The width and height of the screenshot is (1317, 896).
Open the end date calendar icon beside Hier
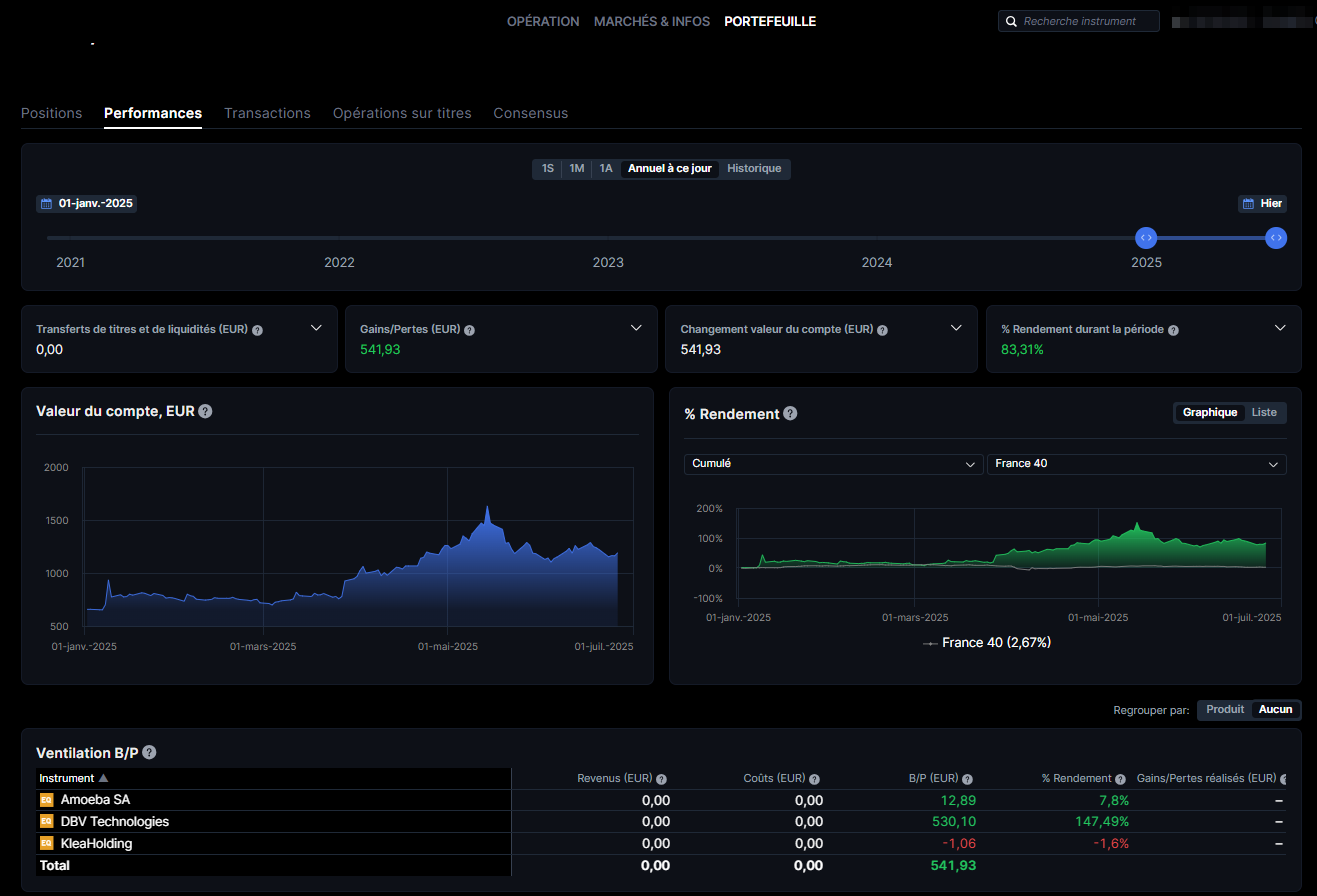click(1248, 204)
